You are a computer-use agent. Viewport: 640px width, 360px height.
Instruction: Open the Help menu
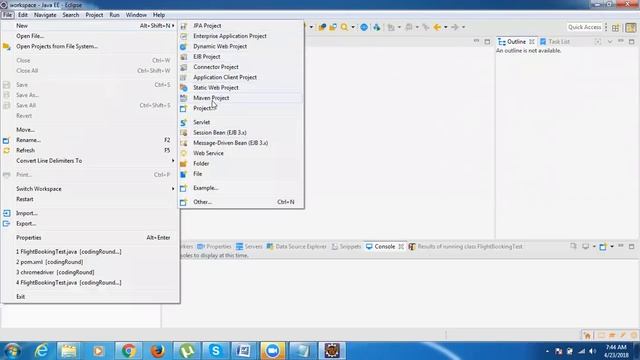pyautogui.click(x=159, y=15)
